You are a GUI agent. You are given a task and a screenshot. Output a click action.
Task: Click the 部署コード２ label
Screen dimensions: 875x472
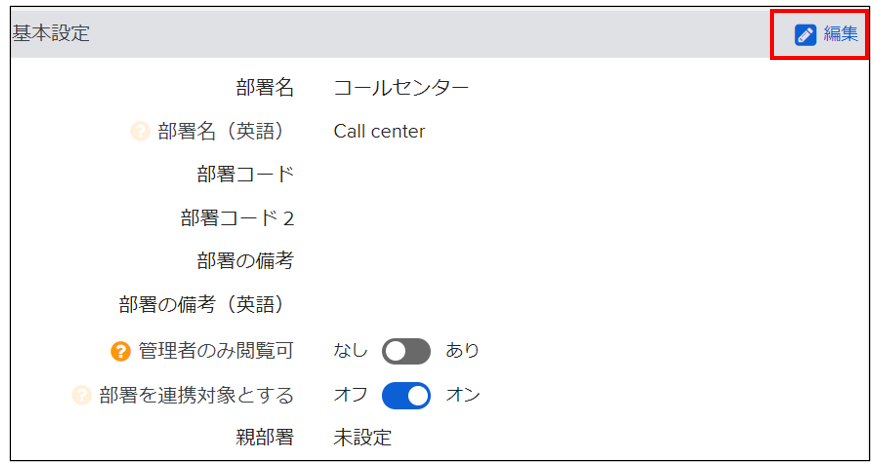(x=237, y=218)
